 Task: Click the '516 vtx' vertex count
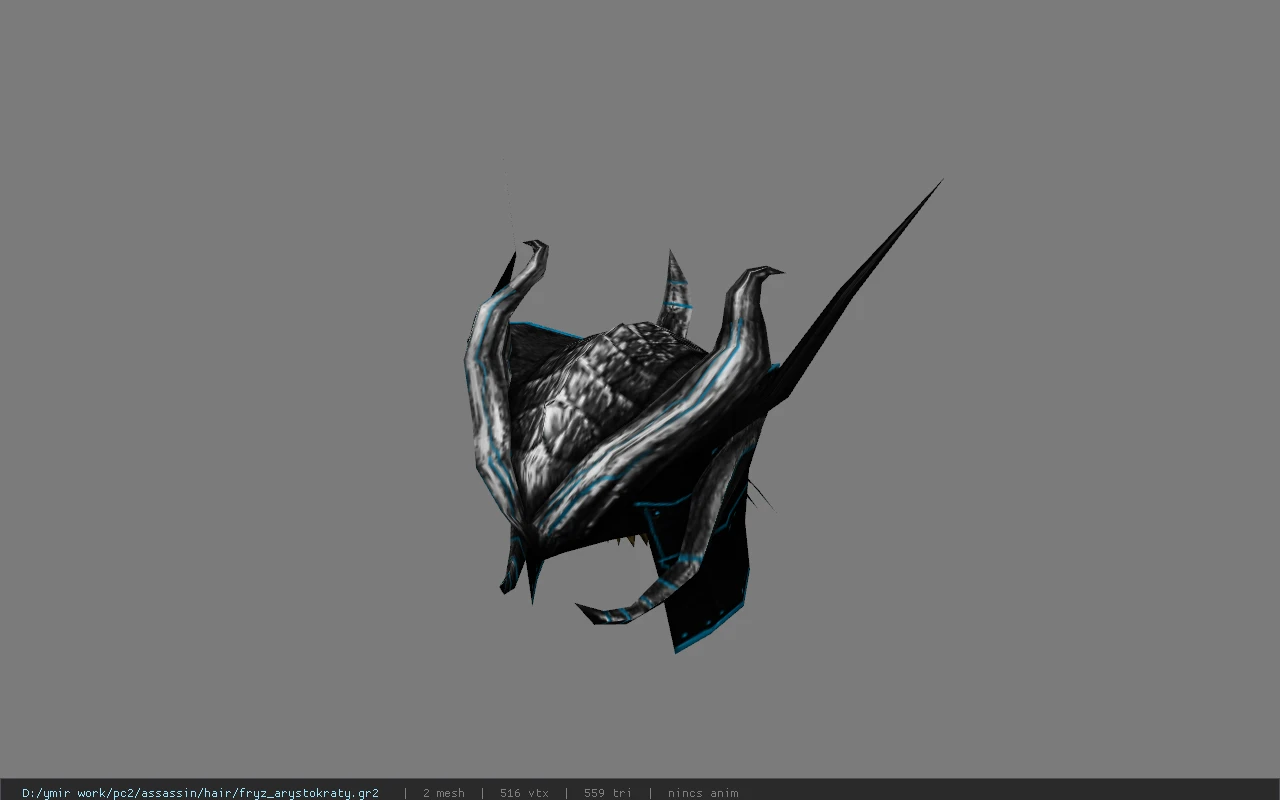[x=524, y=793]
